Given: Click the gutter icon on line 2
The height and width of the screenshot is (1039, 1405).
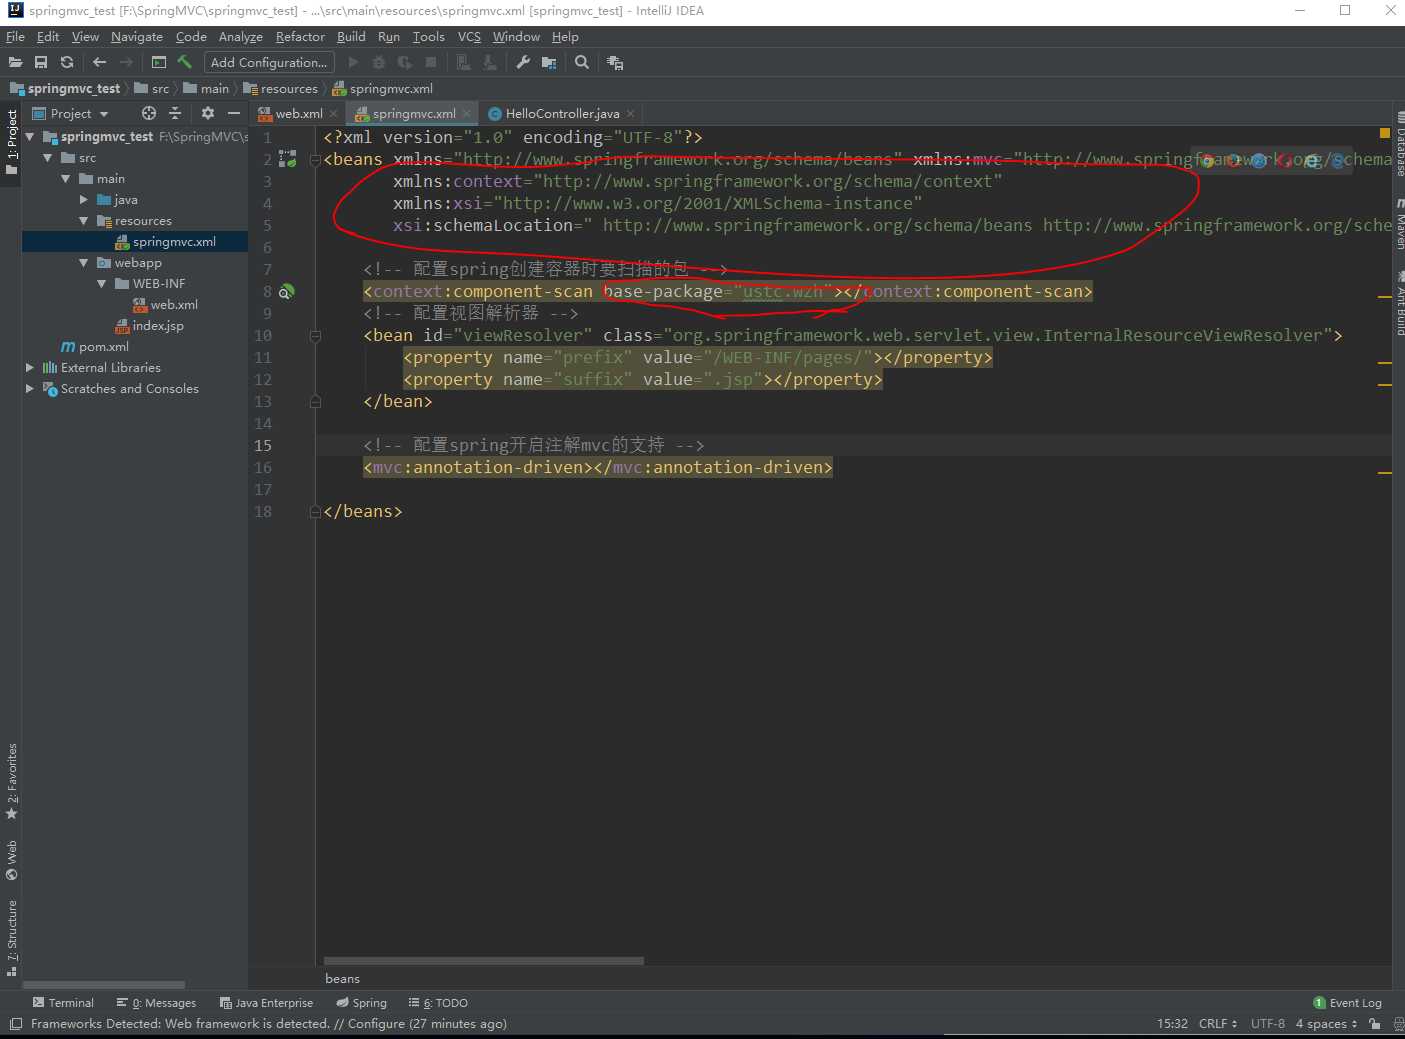Looking at the screenshot, I should pyautogui.click(x=287, y=159).
